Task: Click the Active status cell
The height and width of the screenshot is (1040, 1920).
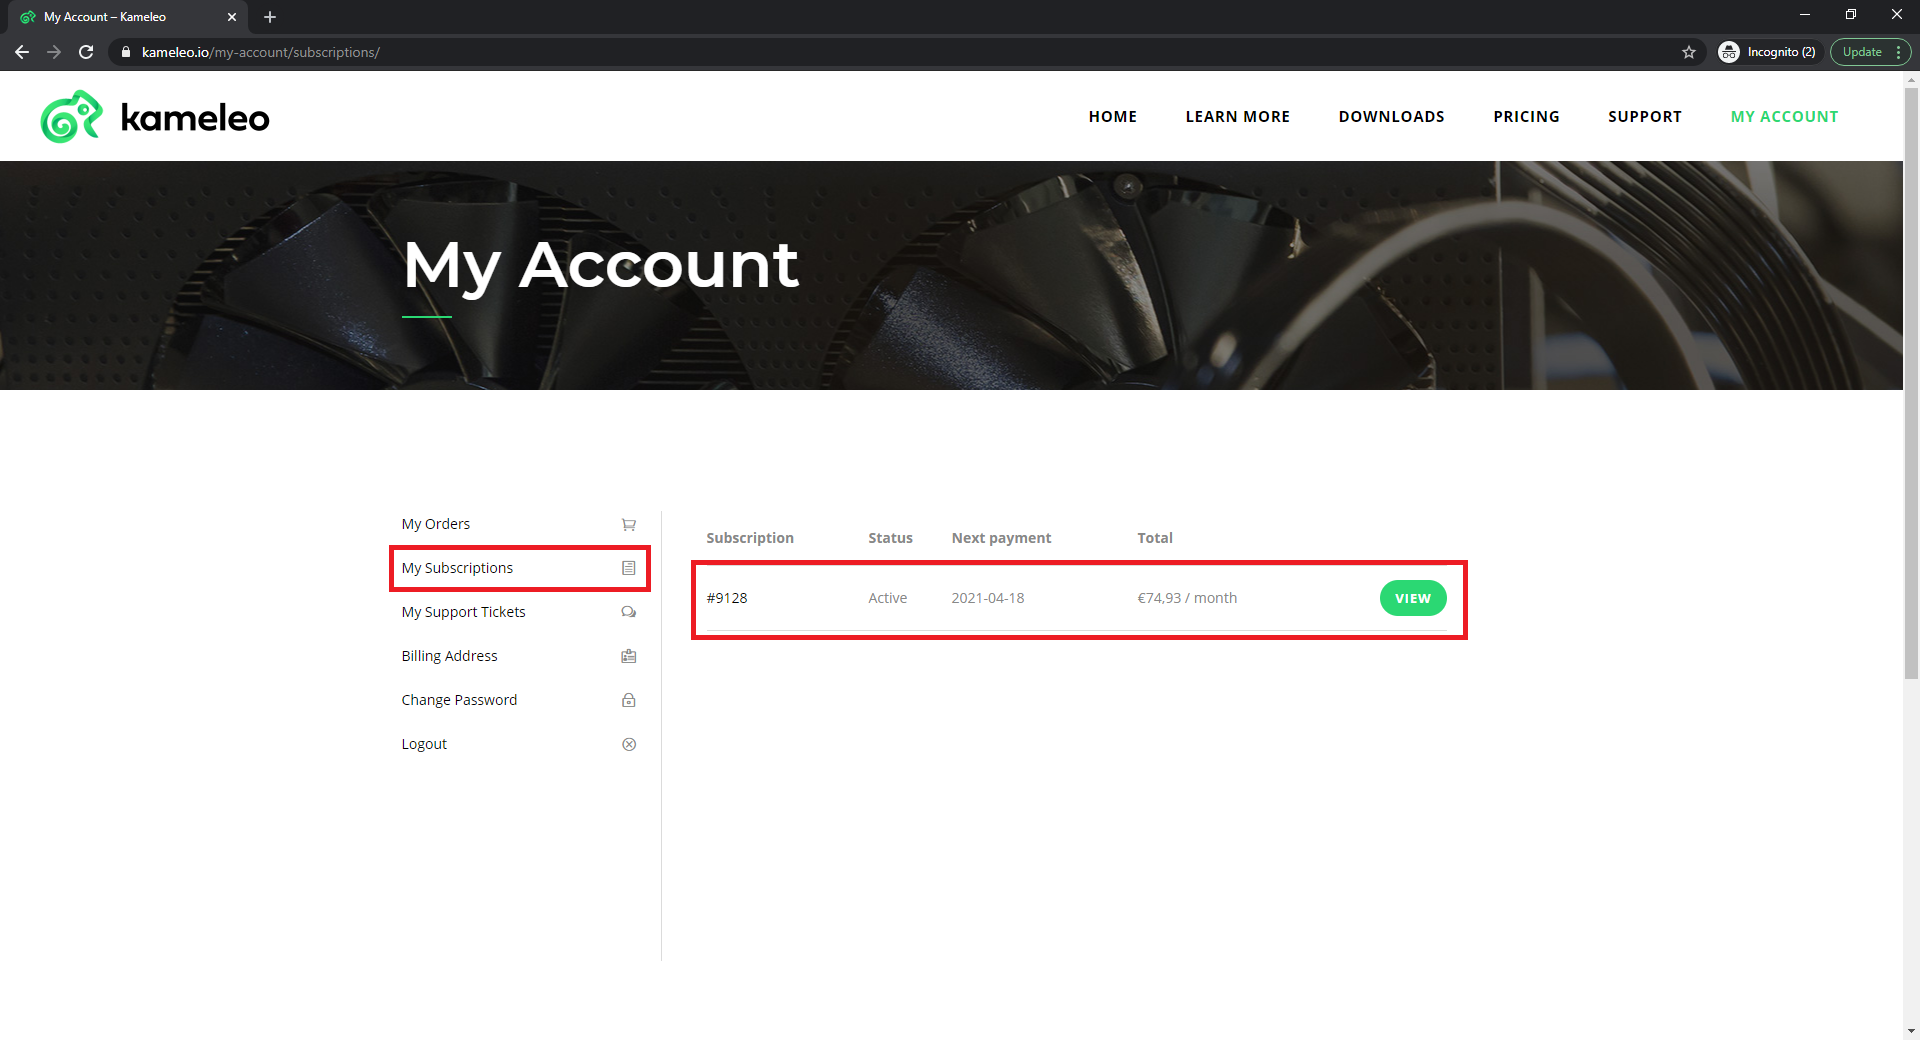Action: (x=888, y=598)
